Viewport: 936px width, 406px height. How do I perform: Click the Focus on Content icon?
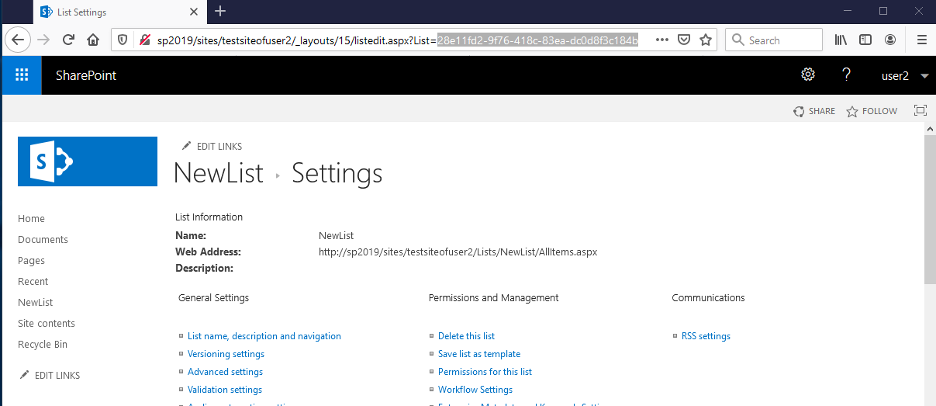pos(920,111)
